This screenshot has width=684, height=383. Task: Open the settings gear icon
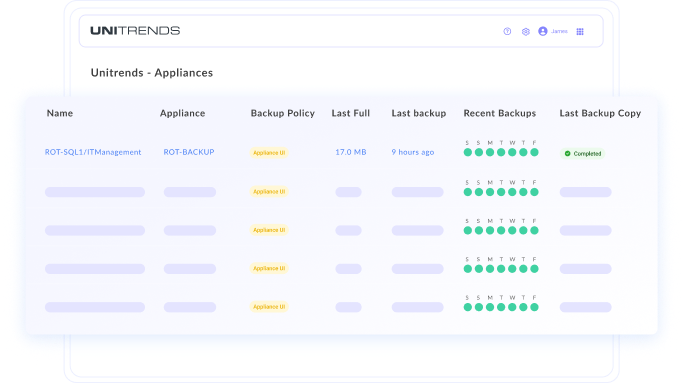[526, 31]
